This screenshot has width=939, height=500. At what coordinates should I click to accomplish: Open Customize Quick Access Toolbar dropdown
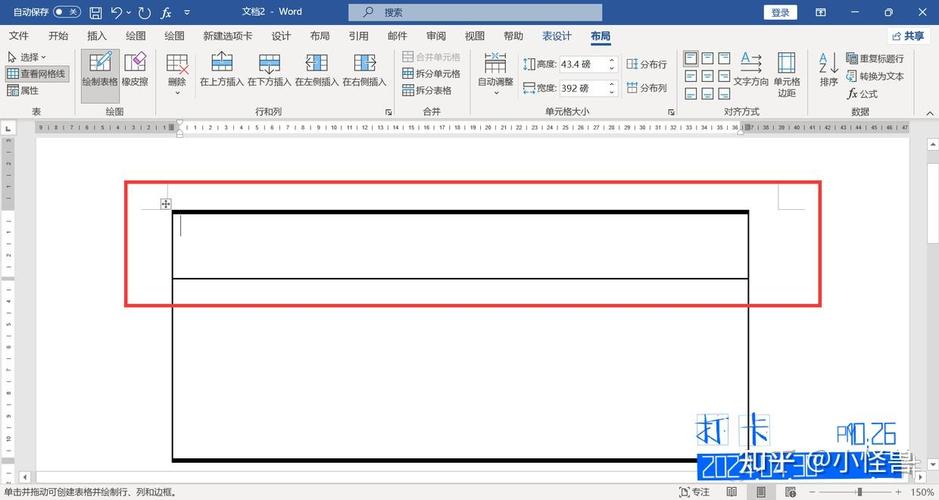[187, 12]
